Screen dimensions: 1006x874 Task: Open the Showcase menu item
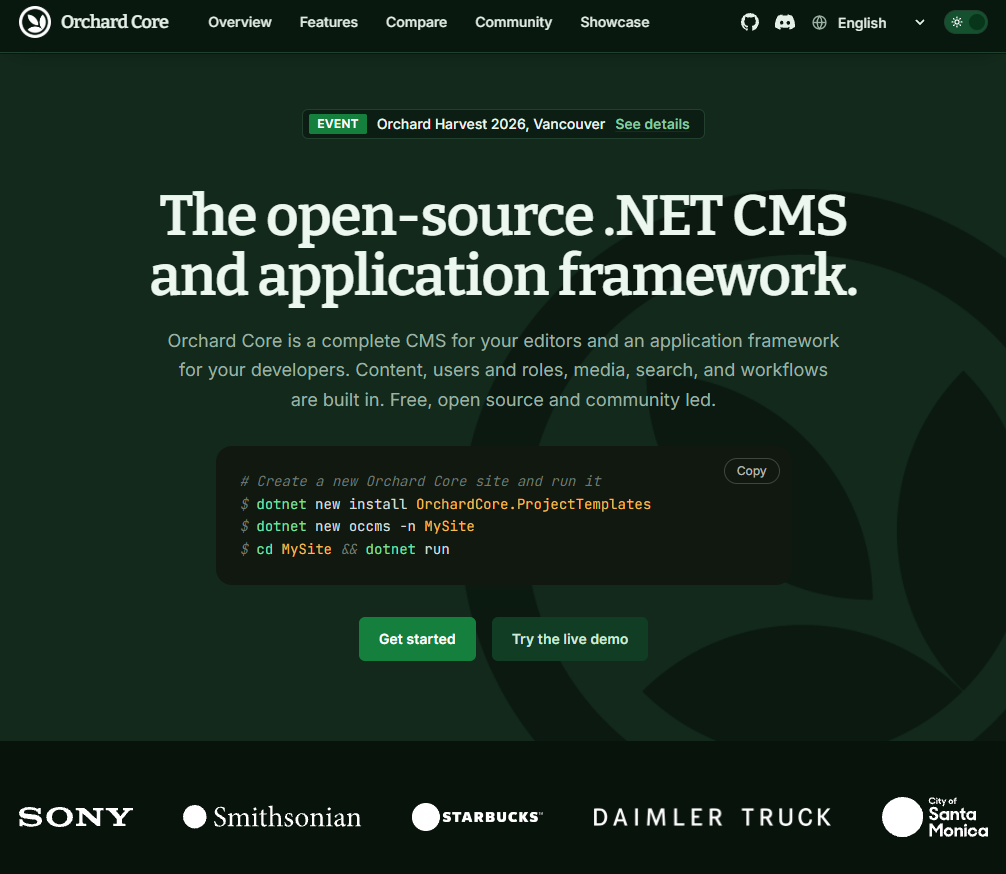click(615, 22)
